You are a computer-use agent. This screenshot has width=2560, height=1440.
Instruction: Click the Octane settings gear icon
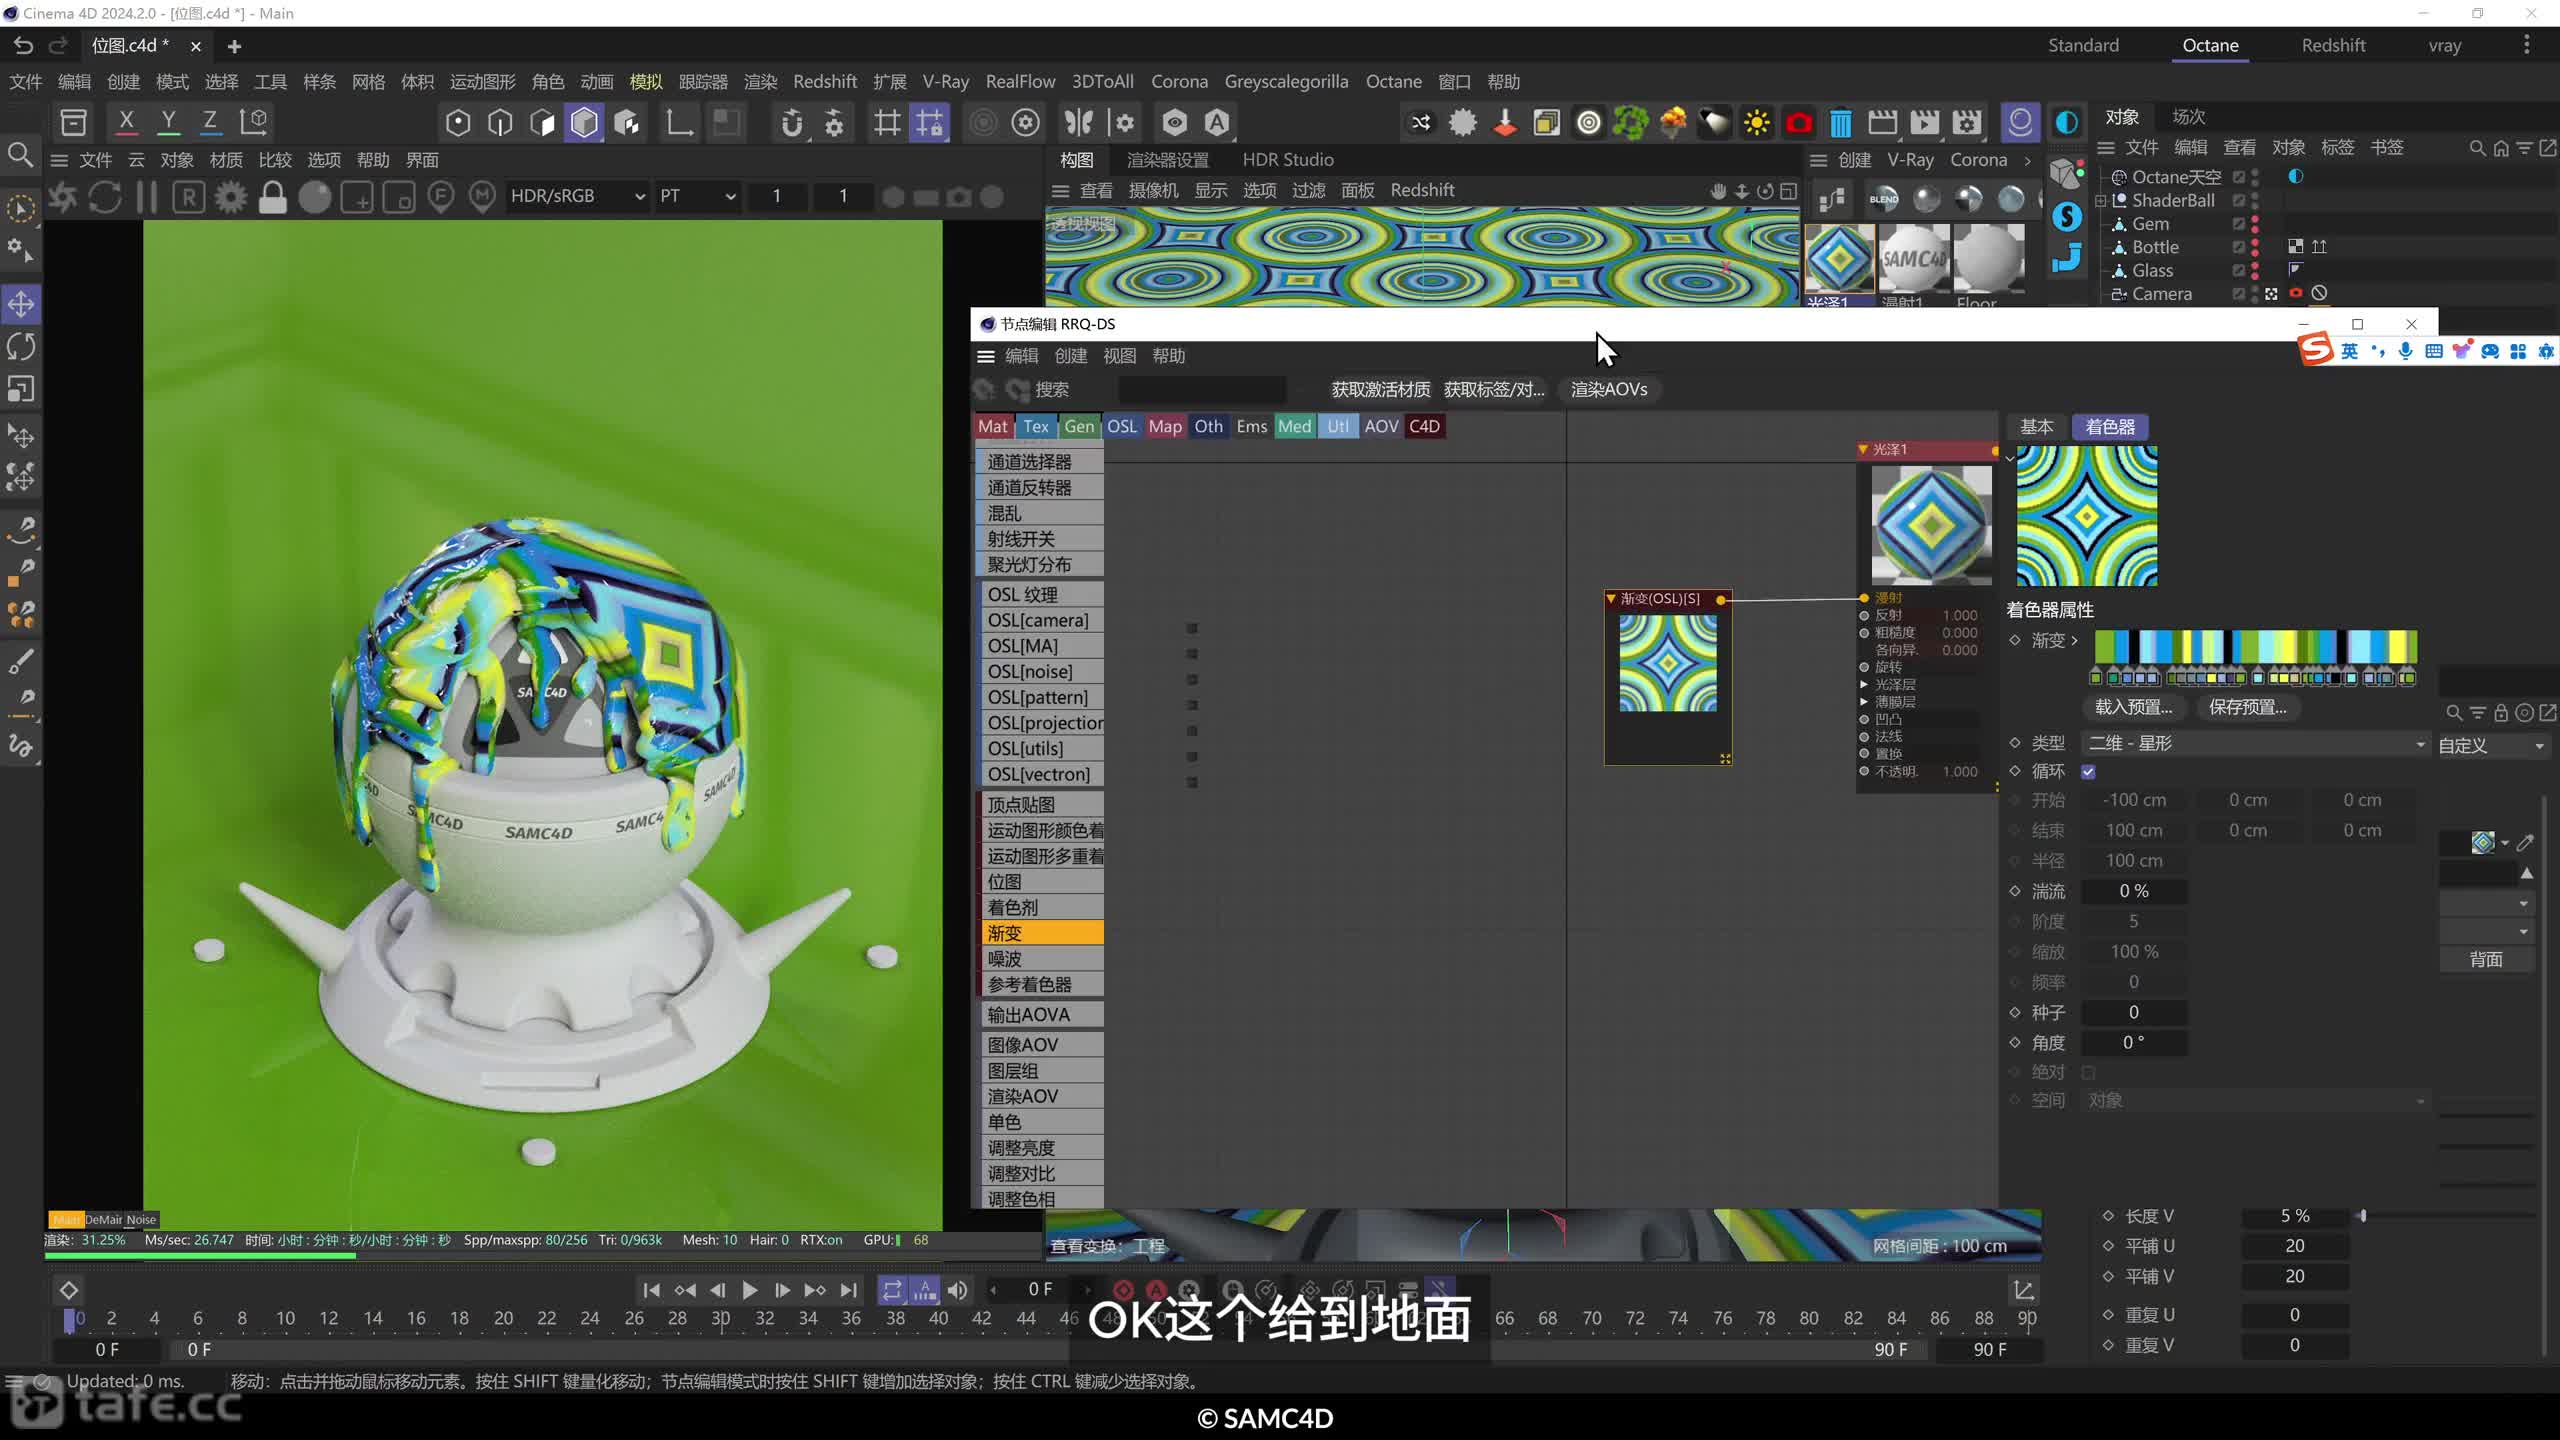point(230,197)
